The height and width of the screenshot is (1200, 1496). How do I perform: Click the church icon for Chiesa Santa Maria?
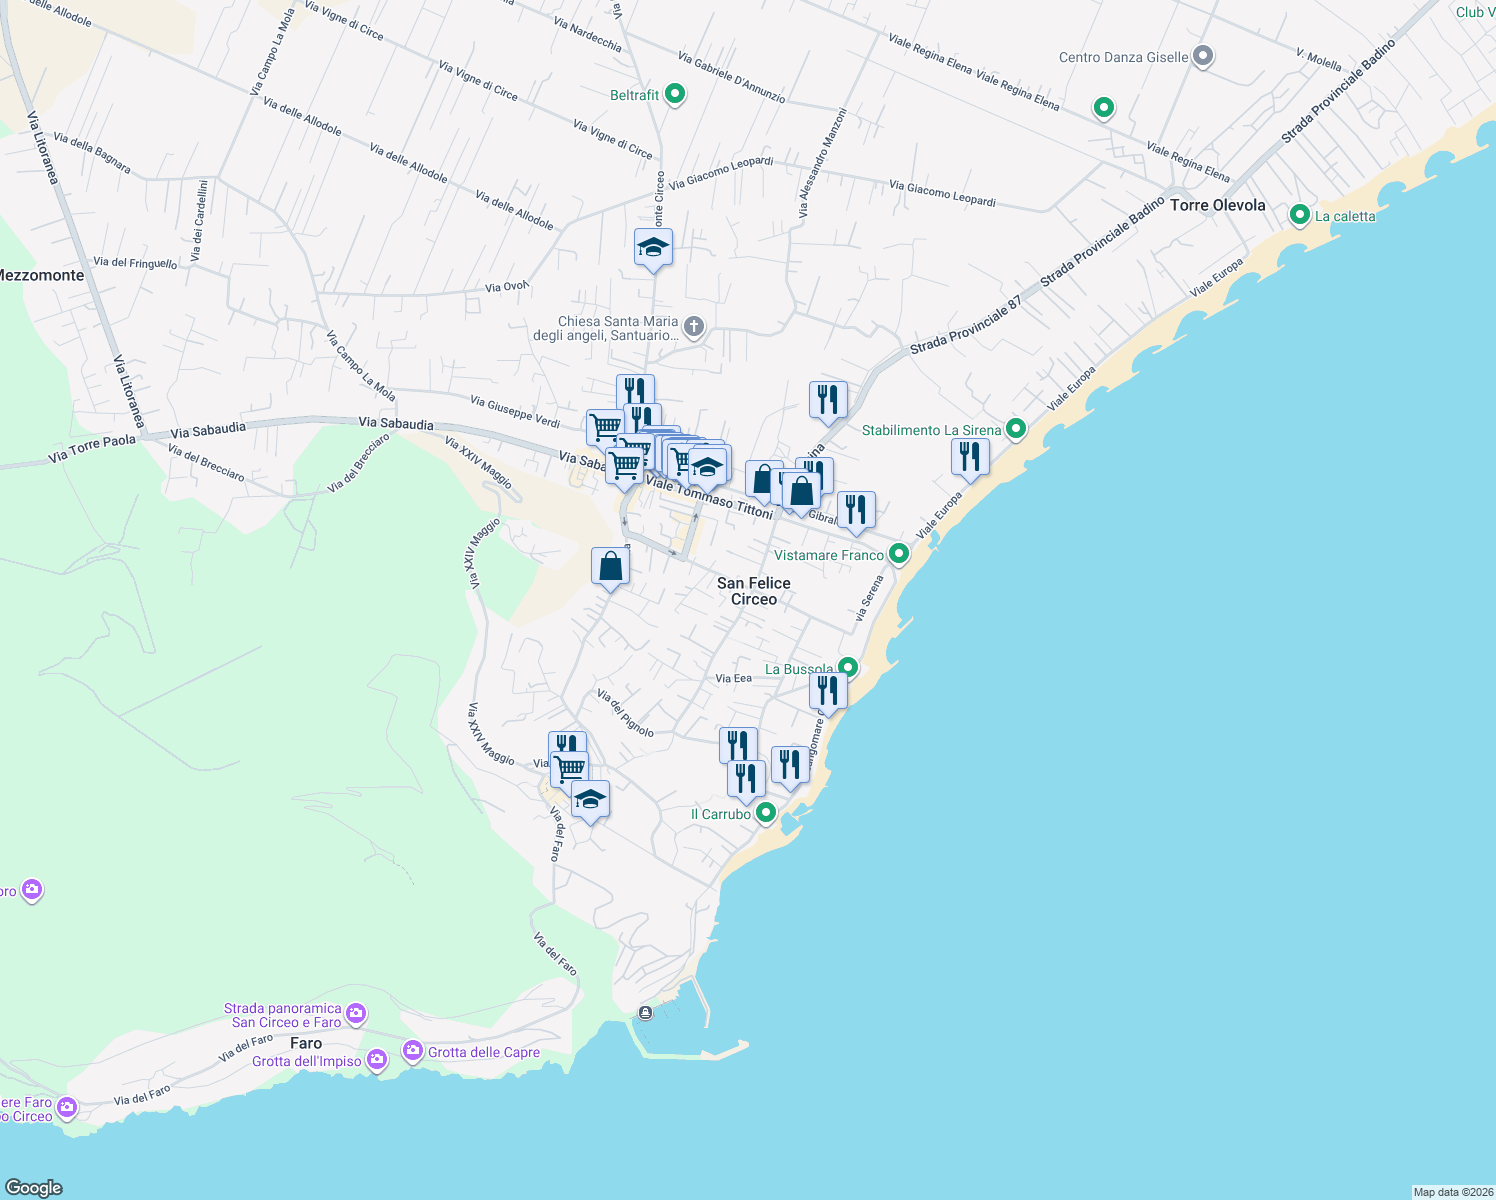coord(693,326)
